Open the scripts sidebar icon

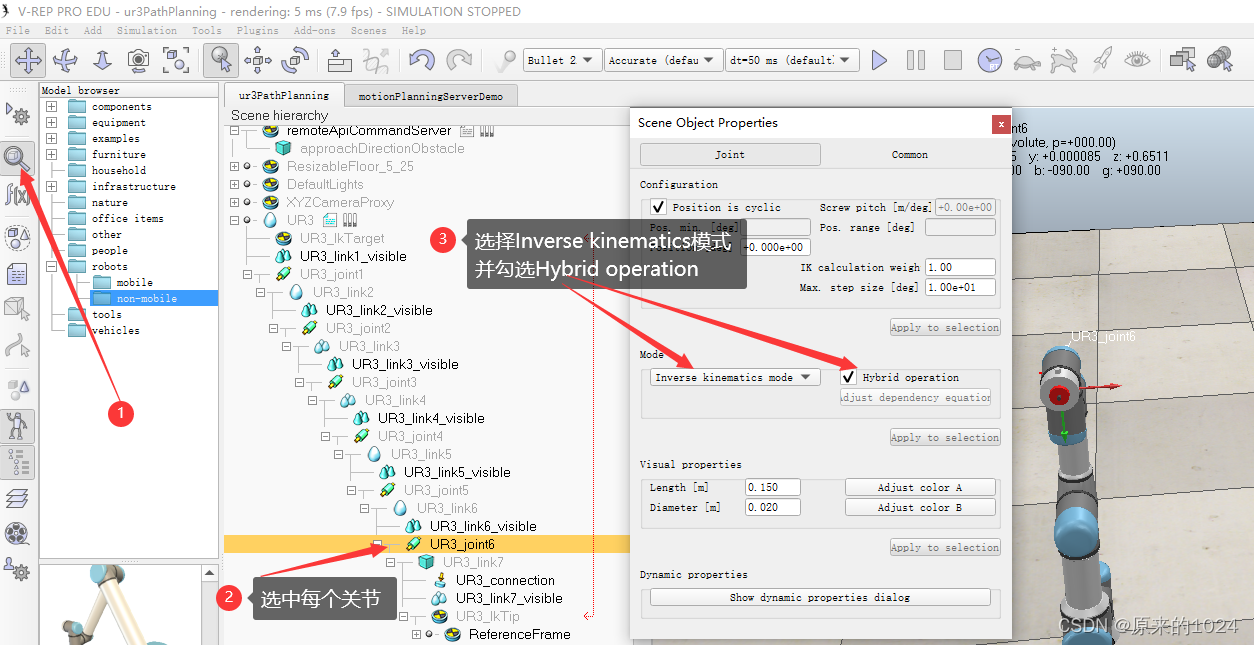pos(18,274)
